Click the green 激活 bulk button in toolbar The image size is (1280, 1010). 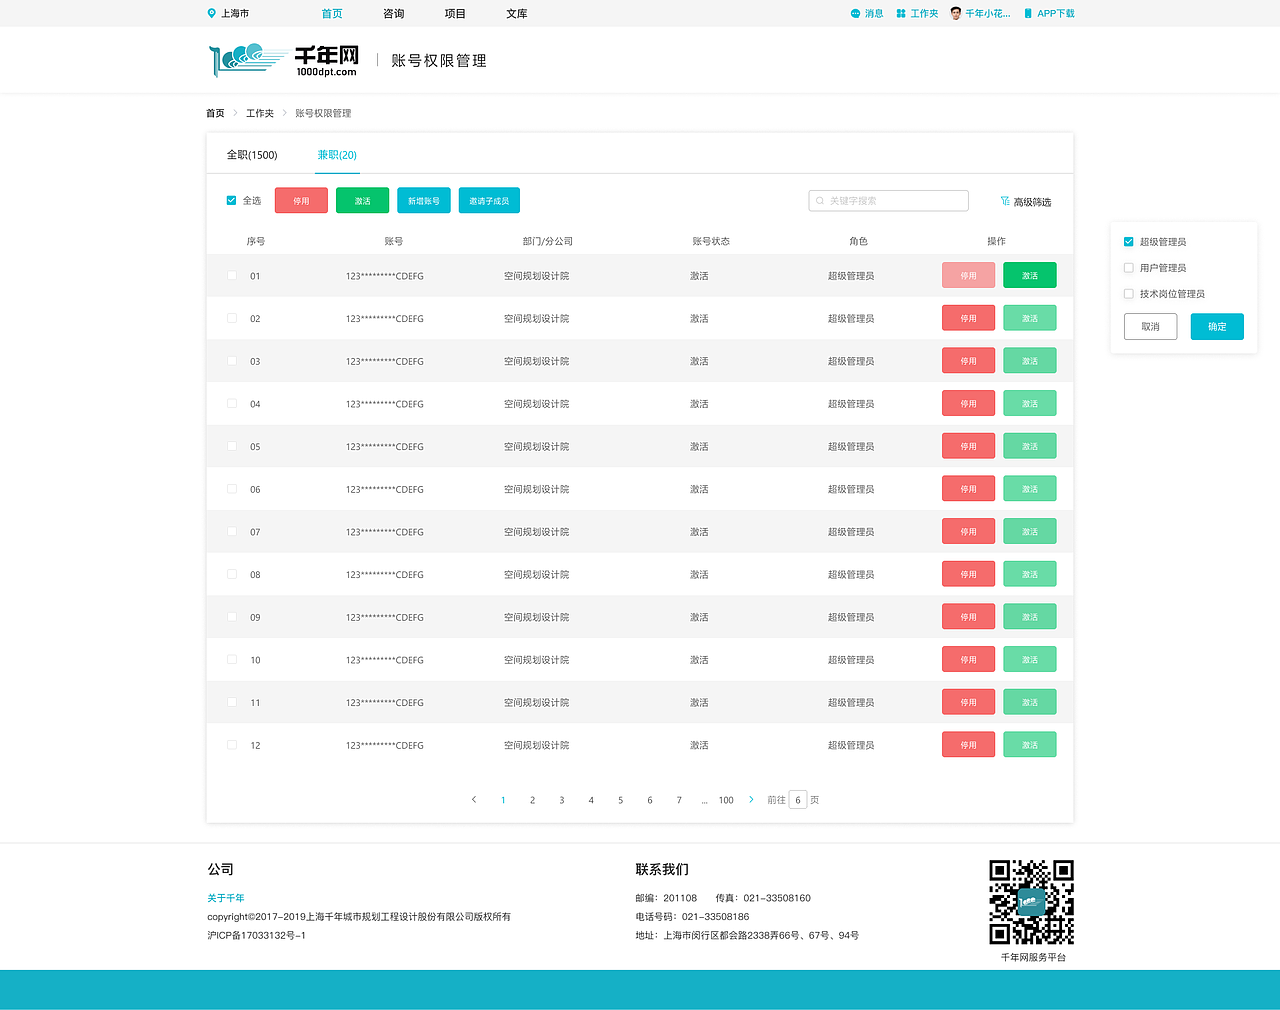pos(362,201)
